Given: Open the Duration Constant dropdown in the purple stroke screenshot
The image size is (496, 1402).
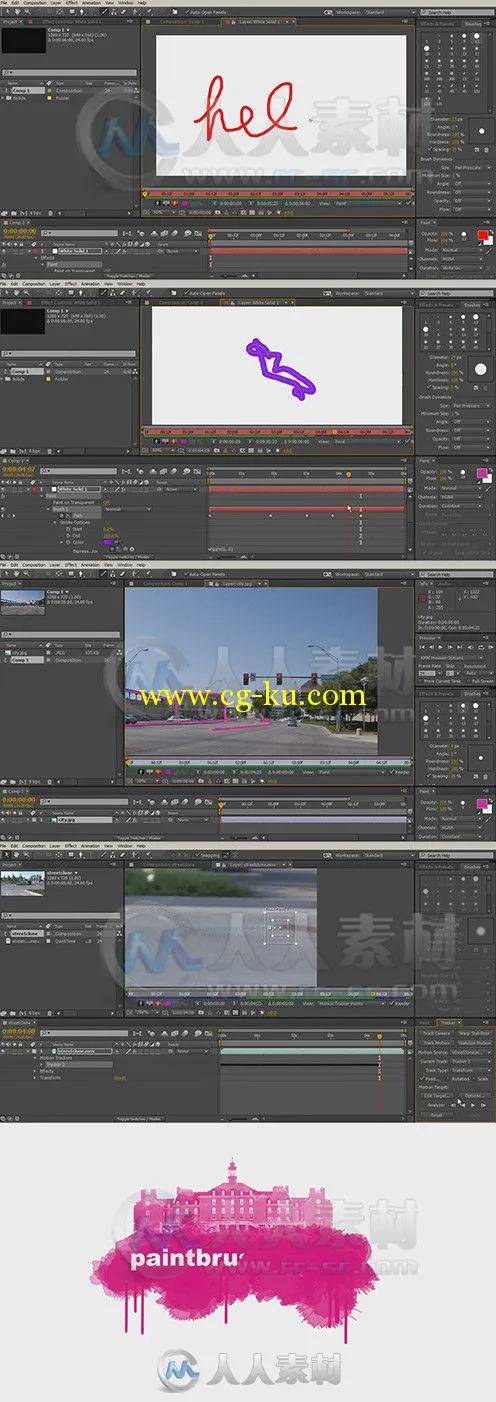Looking at the screenshot, I should click(x=461, y=506).
